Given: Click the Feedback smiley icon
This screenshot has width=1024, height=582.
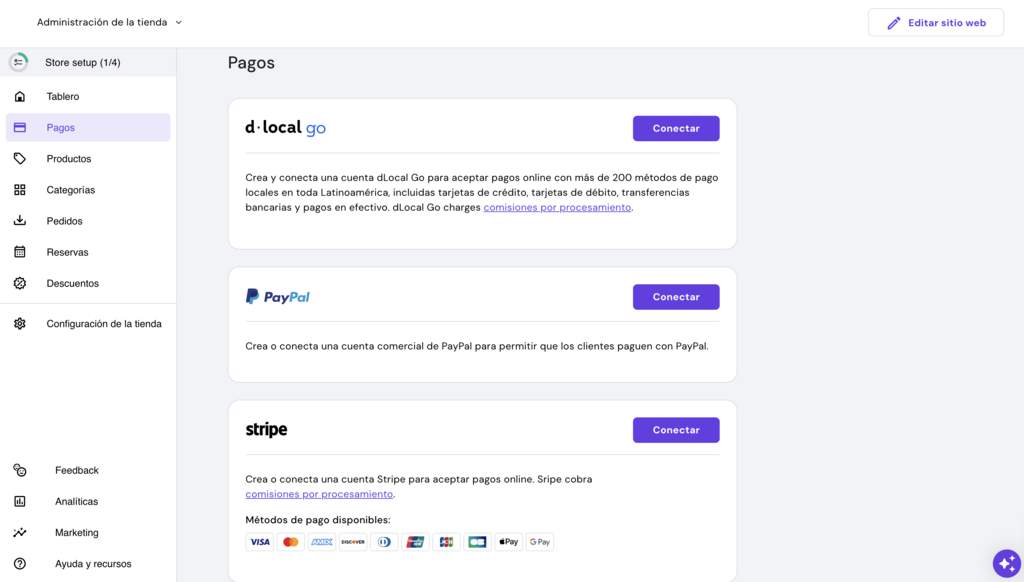Looking at the screenshot, I should 20,470.
